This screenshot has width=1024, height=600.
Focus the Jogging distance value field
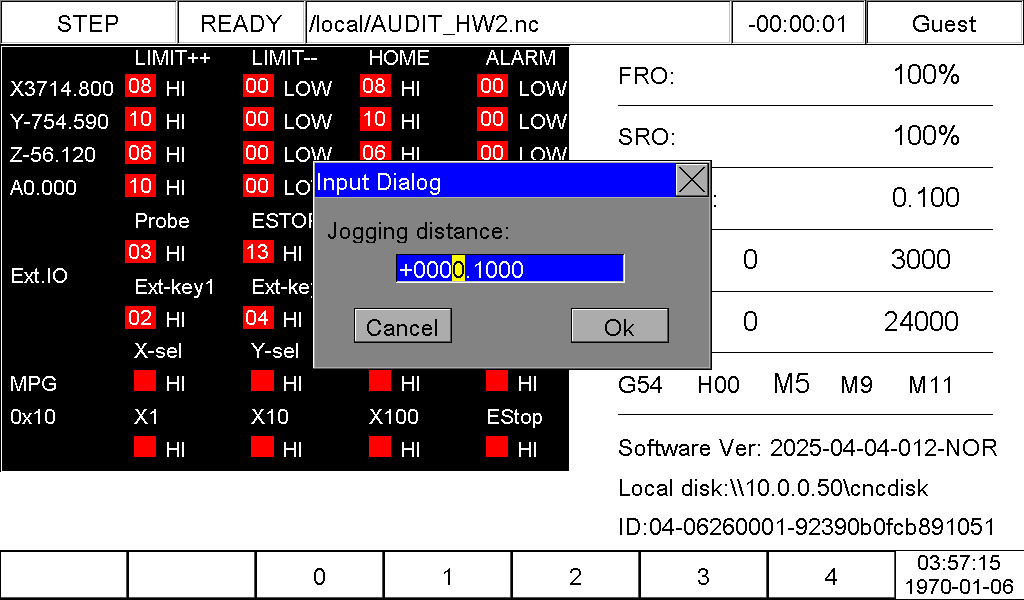(x=510, y=268)
